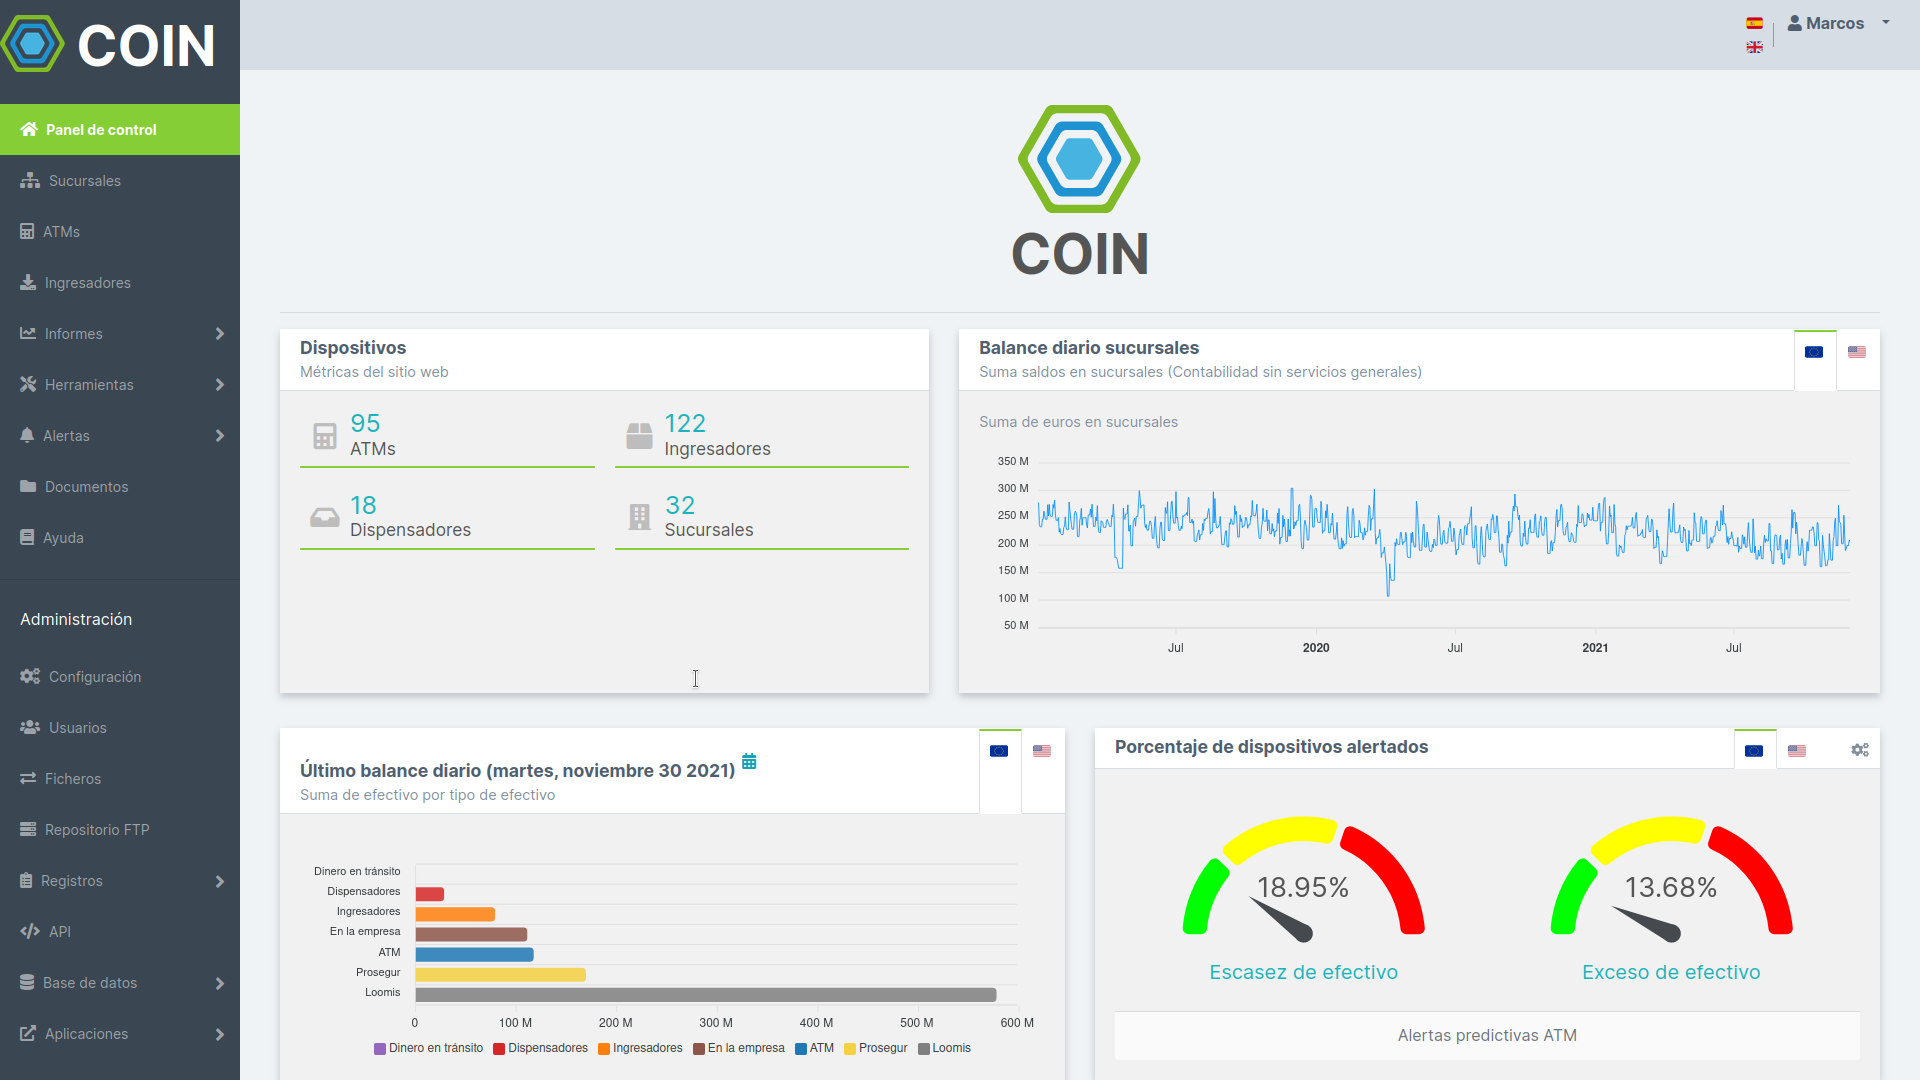Click the Alertas bell icon
This screenshot has width=1920, height=1080.
(27, 435)
